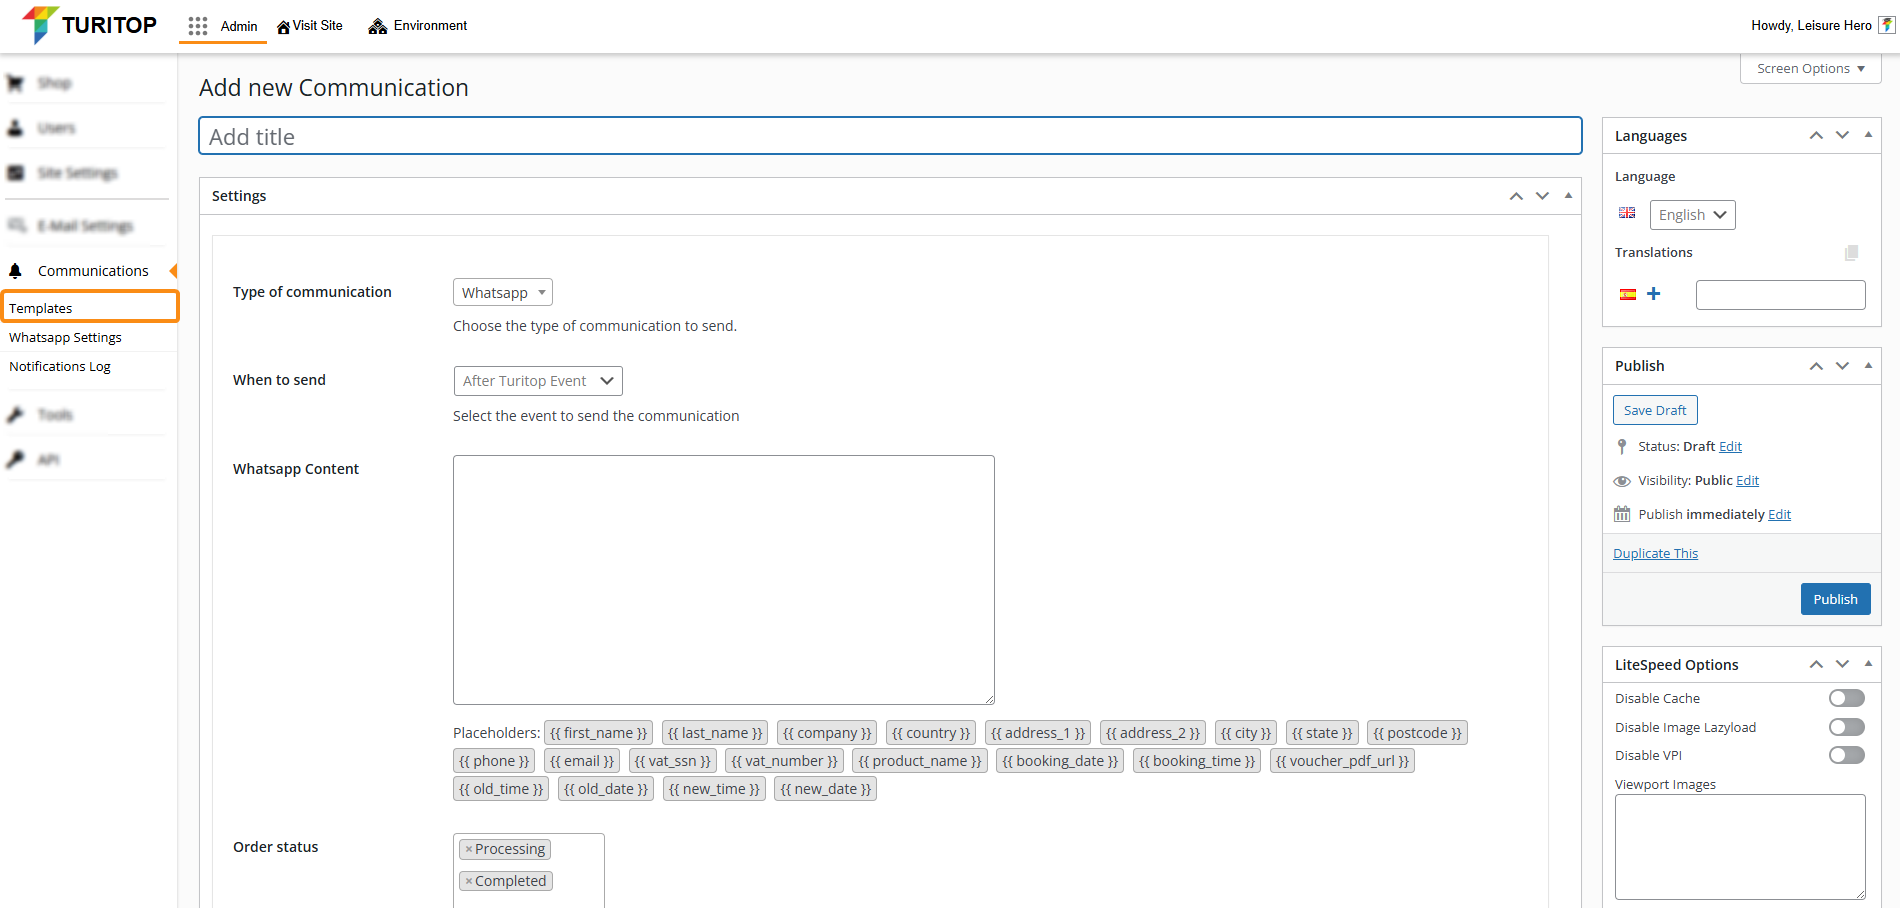The image size is (1900, 908).
Task: Click the user avatar next to Howdy
Action: tap(1886, 25)
